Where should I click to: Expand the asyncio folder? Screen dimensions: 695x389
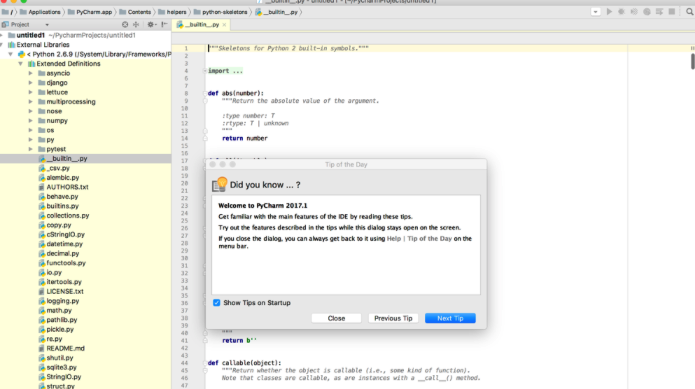[x=31, y=73]
